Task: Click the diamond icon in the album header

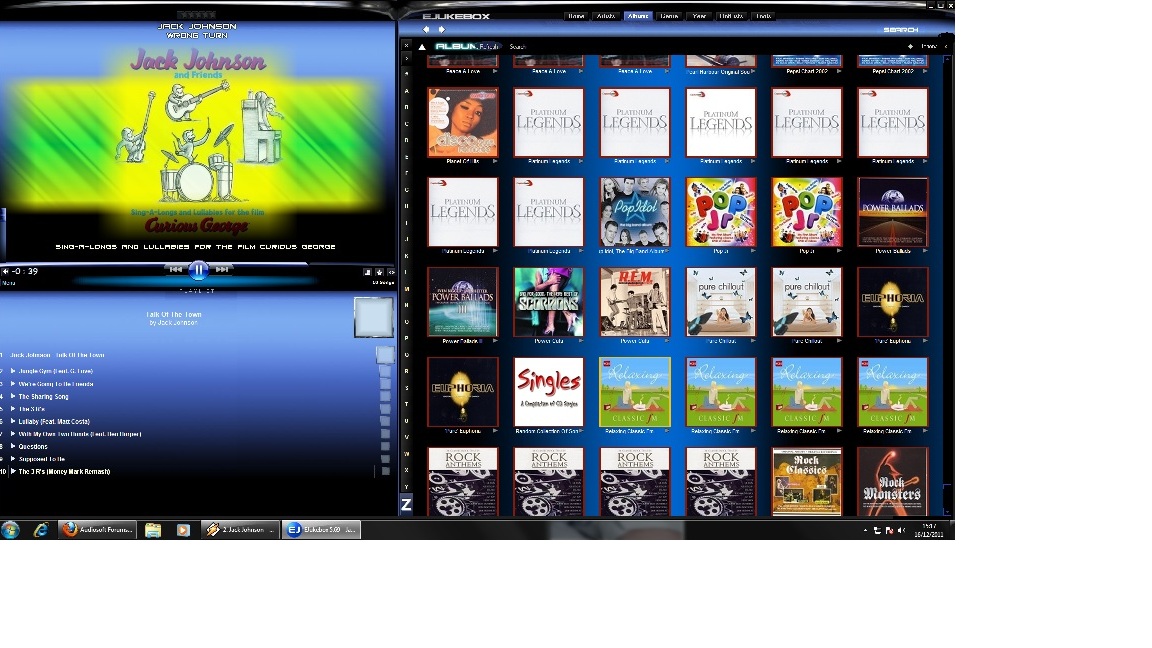Action: tap(910, 46)
